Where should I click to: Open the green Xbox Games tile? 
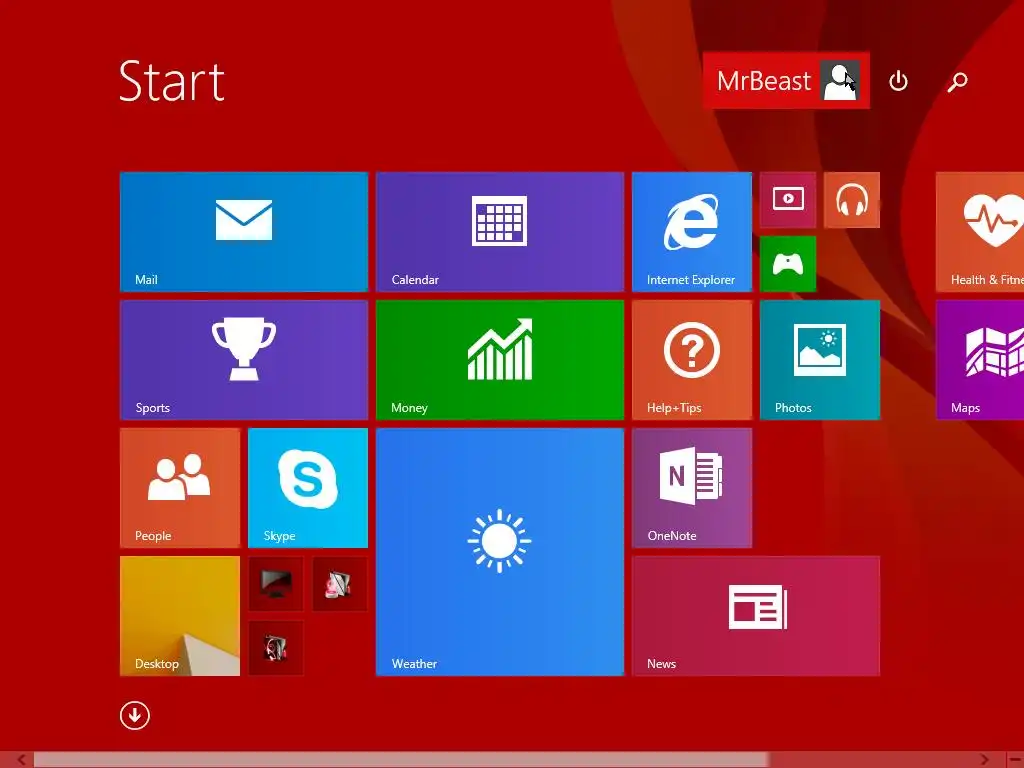tap(788, 264)
